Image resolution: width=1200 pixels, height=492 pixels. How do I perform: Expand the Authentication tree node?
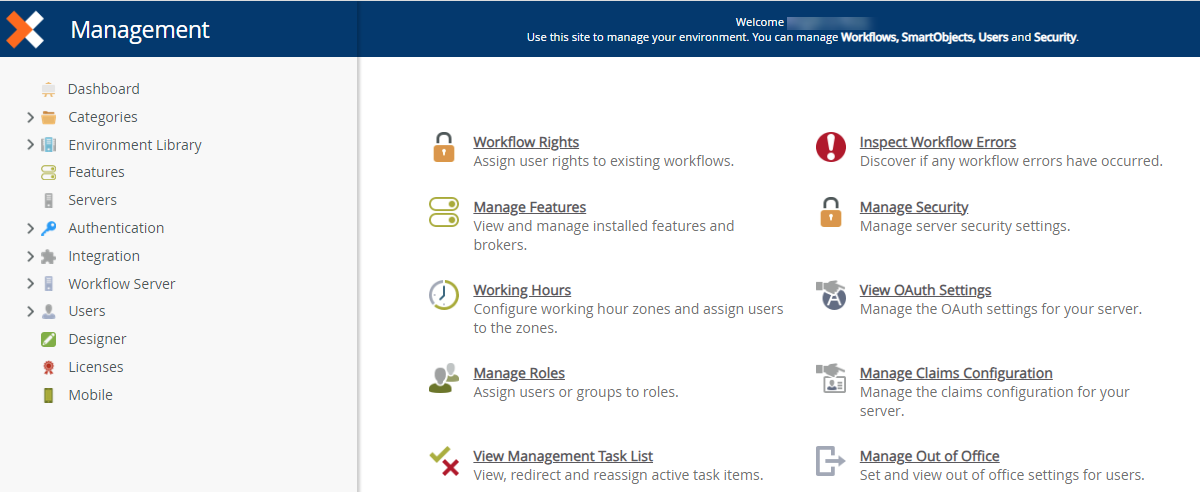tap(30, 228)
